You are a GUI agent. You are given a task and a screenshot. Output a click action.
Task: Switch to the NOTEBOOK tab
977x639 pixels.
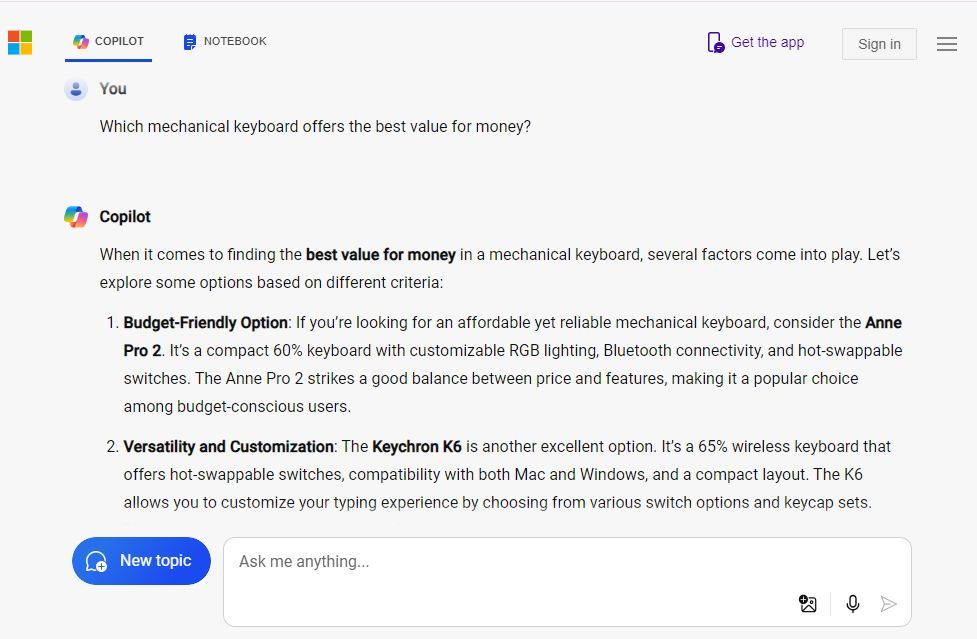coord(225,42)
